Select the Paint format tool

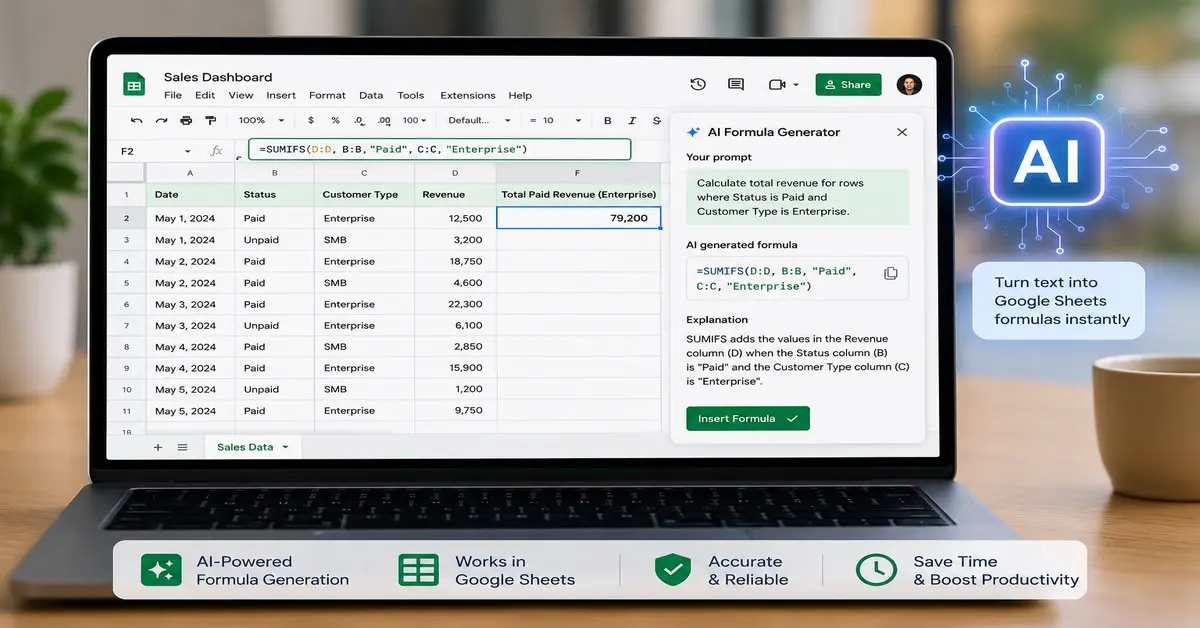pyautogui.click(x=210, y=121)
